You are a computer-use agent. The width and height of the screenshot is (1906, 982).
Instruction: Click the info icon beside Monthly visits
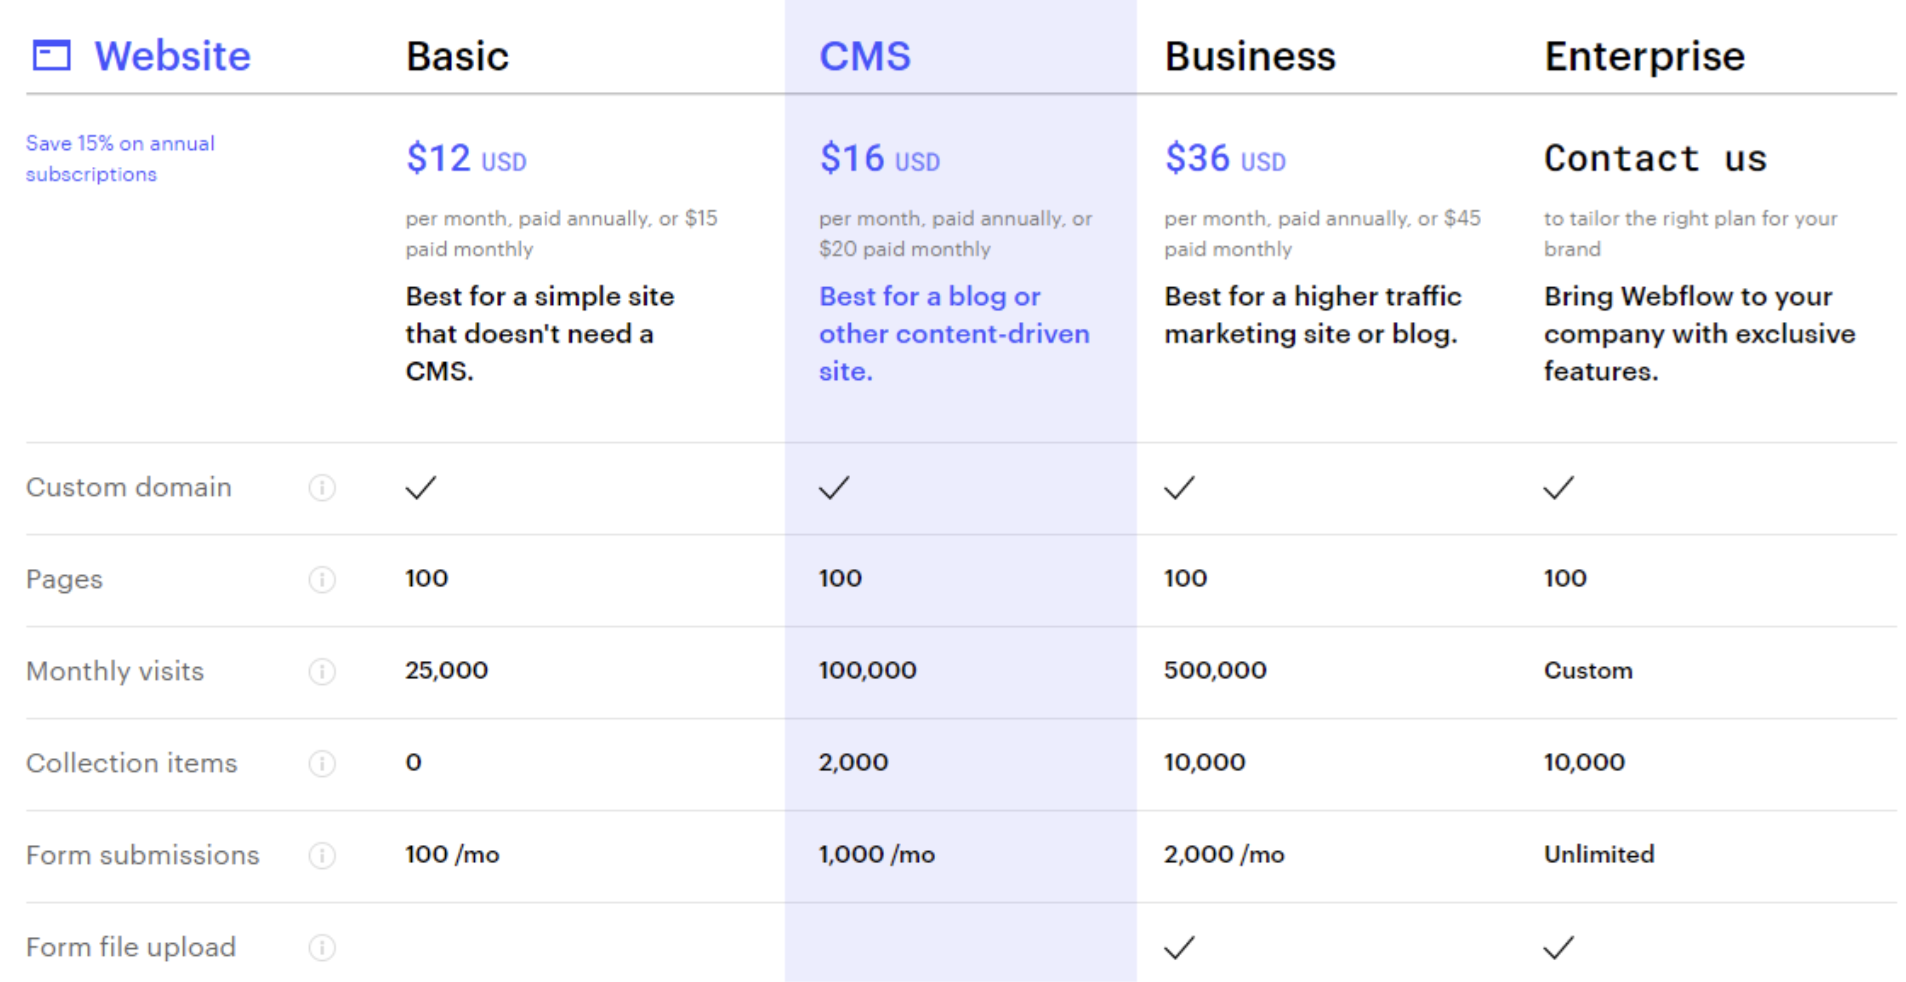coord(322,672)
